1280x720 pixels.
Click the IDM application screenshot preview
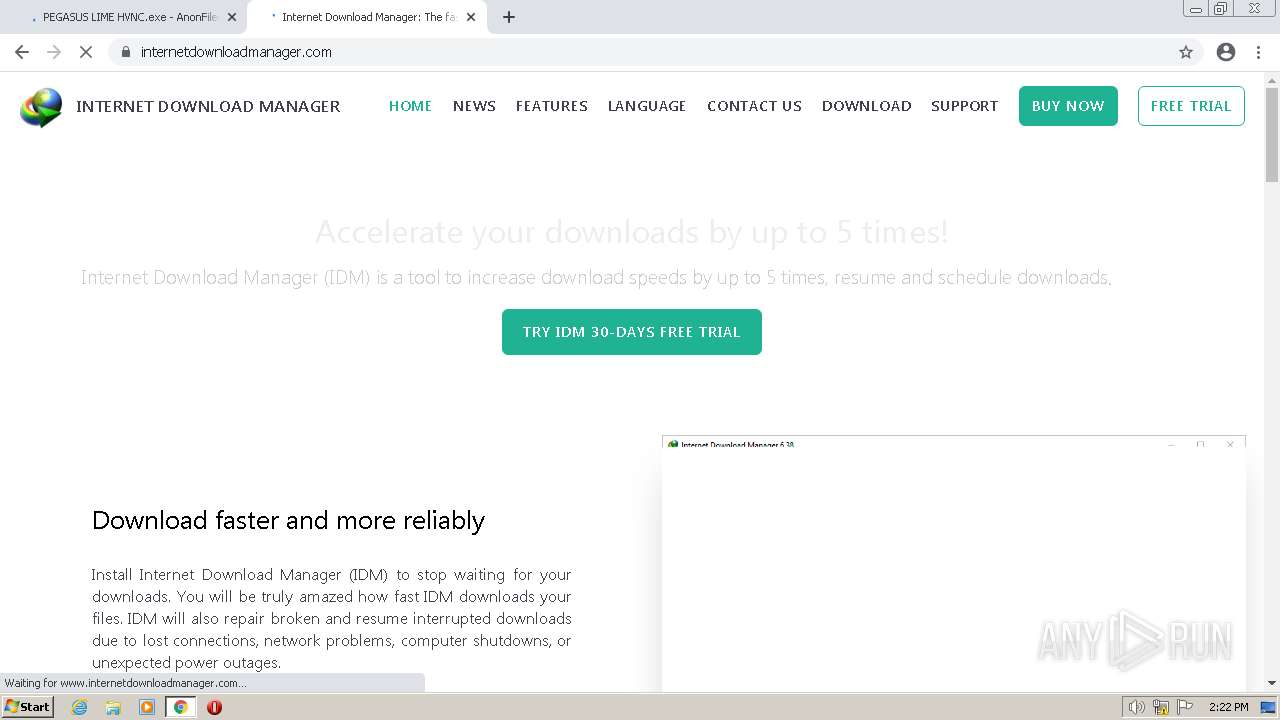pos(954,563)
